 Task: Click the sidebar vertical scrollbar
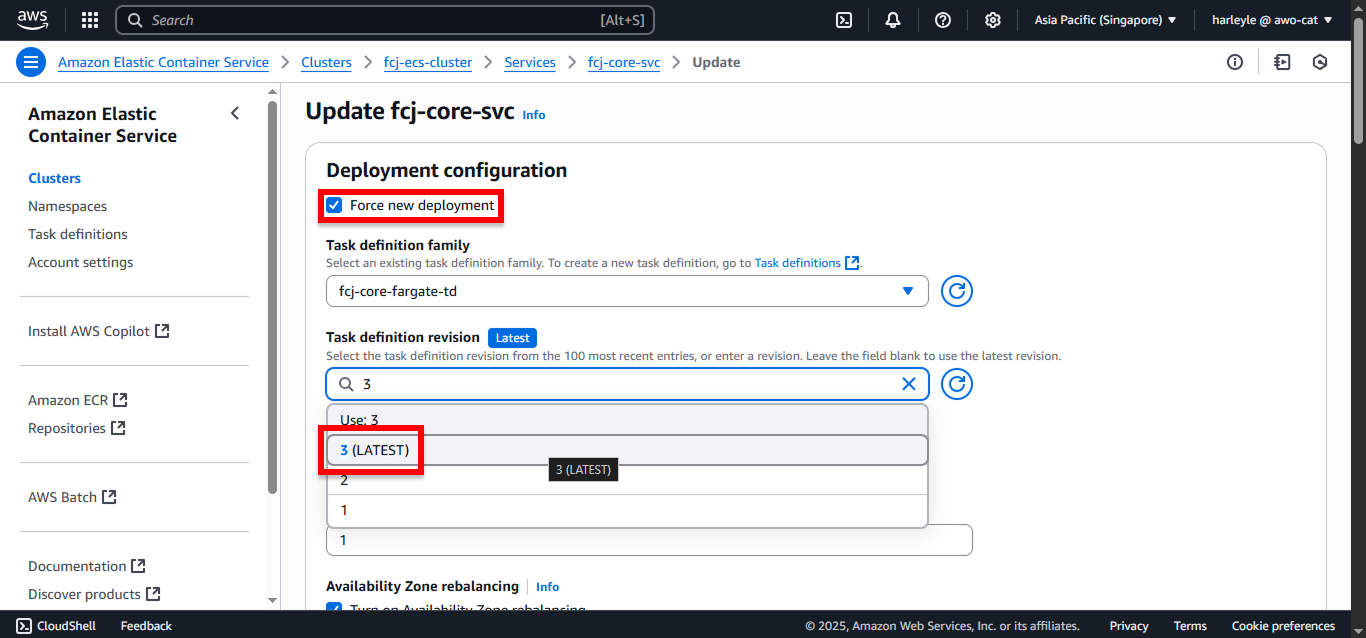(273, 297)
